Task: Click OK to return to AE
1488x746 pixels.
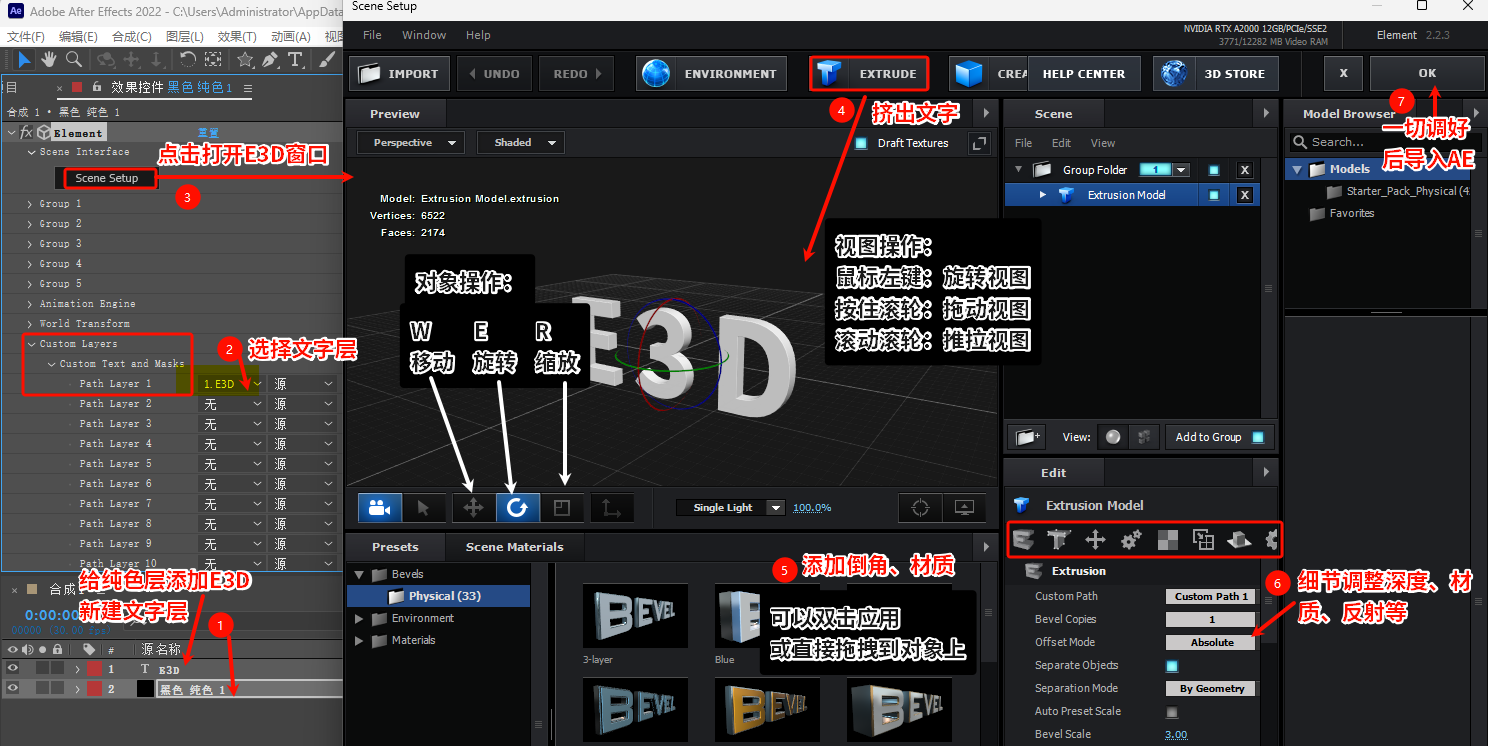Action: tap(1427, 73)
